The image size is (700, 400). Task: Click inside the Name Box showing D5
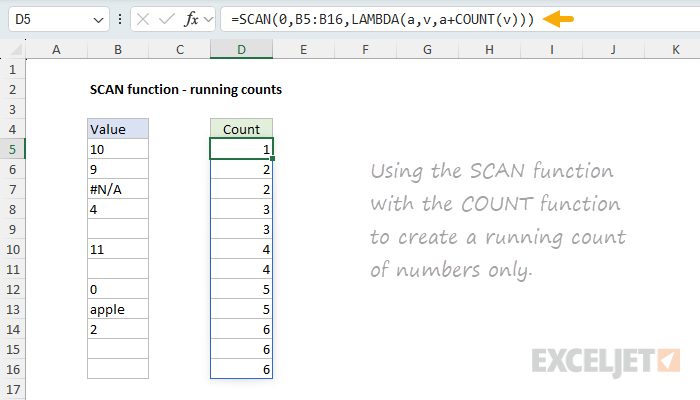[45, 20]
